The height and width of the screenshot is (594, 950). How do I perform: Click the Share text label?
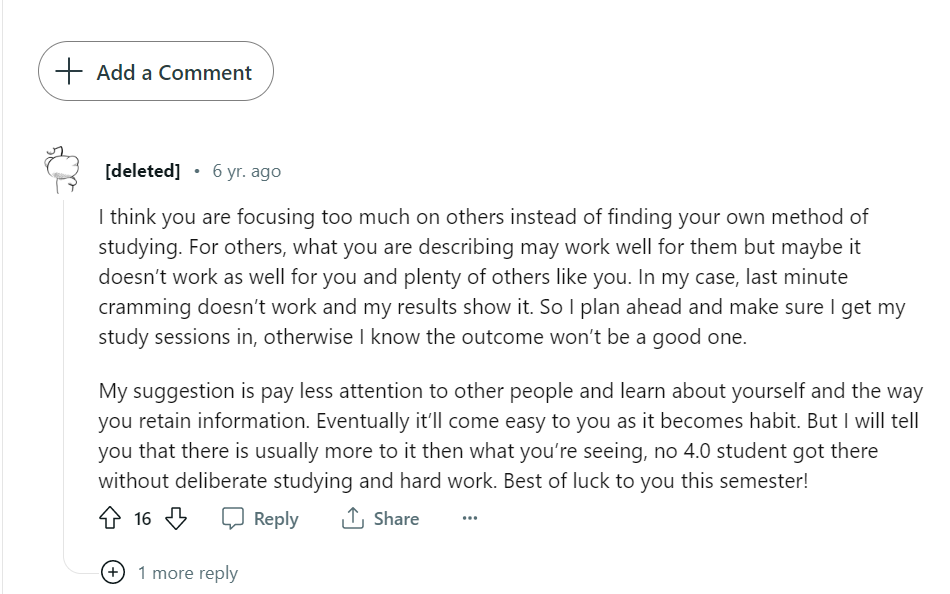pyautogui.click(x=396, y=518)
